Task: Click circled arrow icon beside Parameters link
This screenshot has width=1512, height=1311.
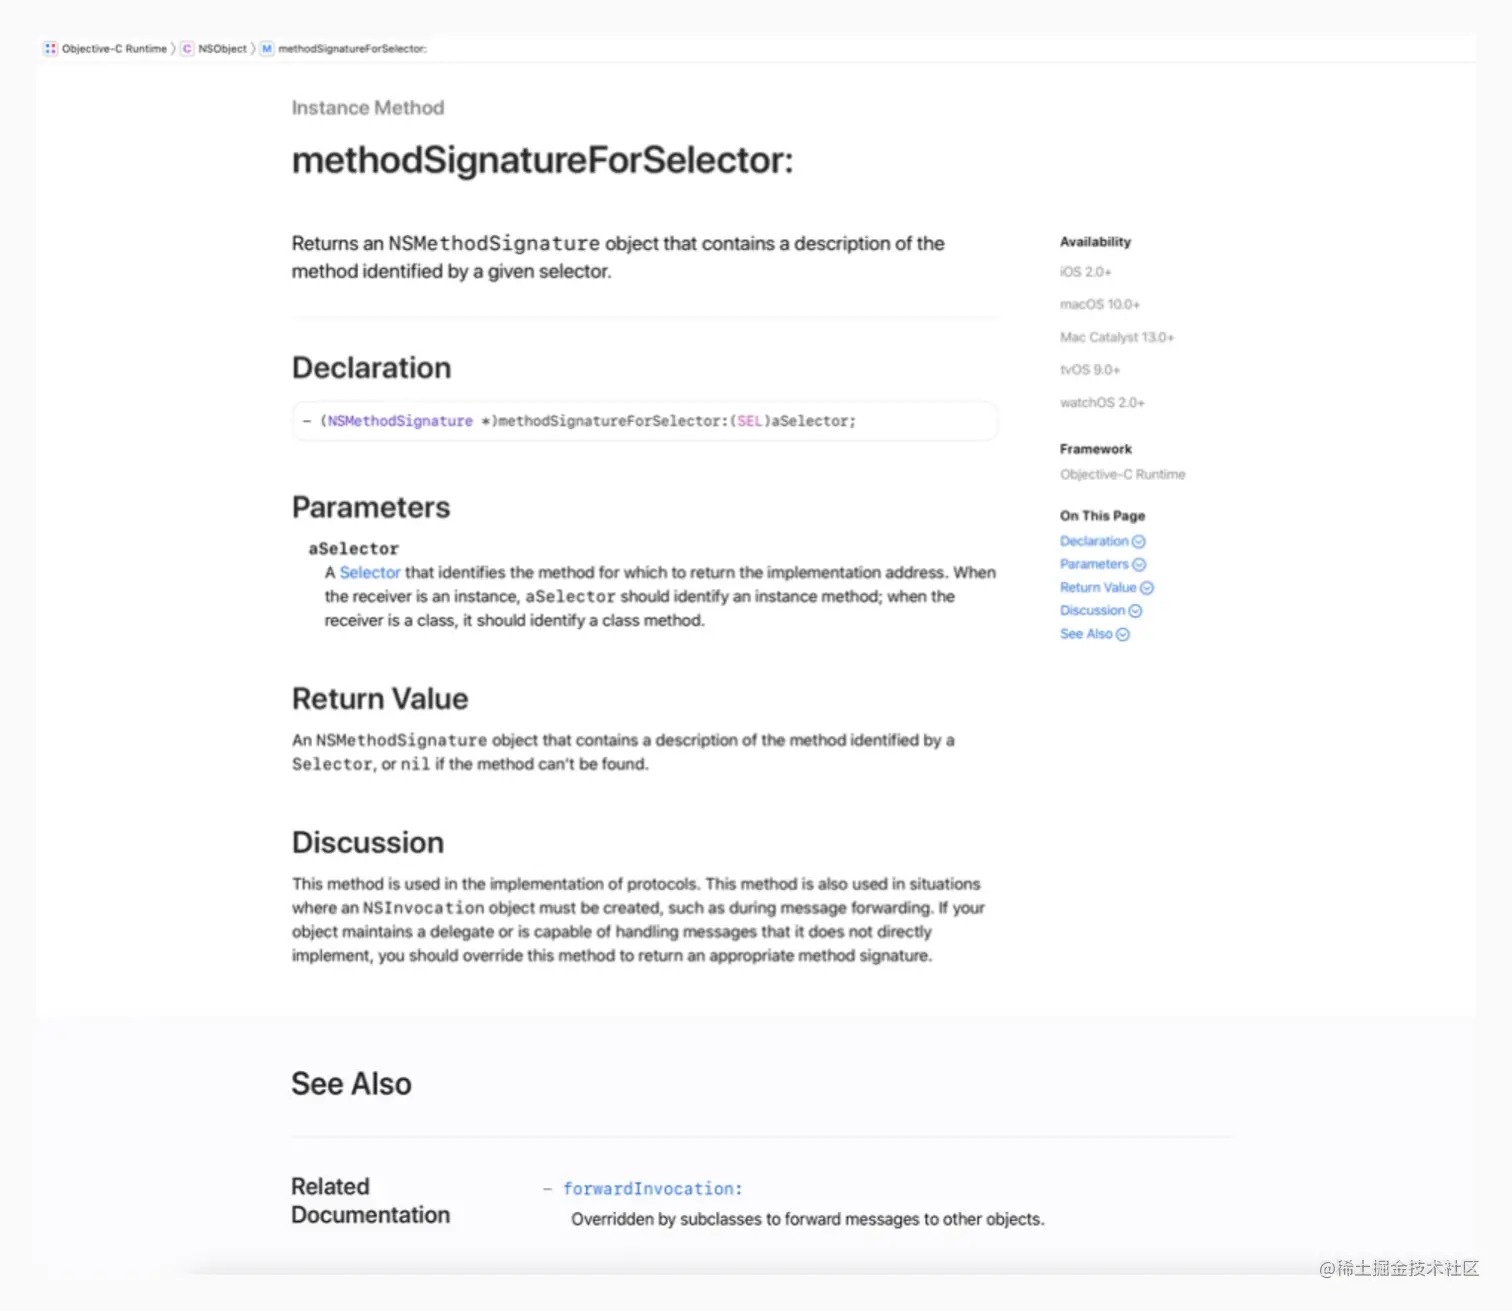Action: [x=1139, y=565]
